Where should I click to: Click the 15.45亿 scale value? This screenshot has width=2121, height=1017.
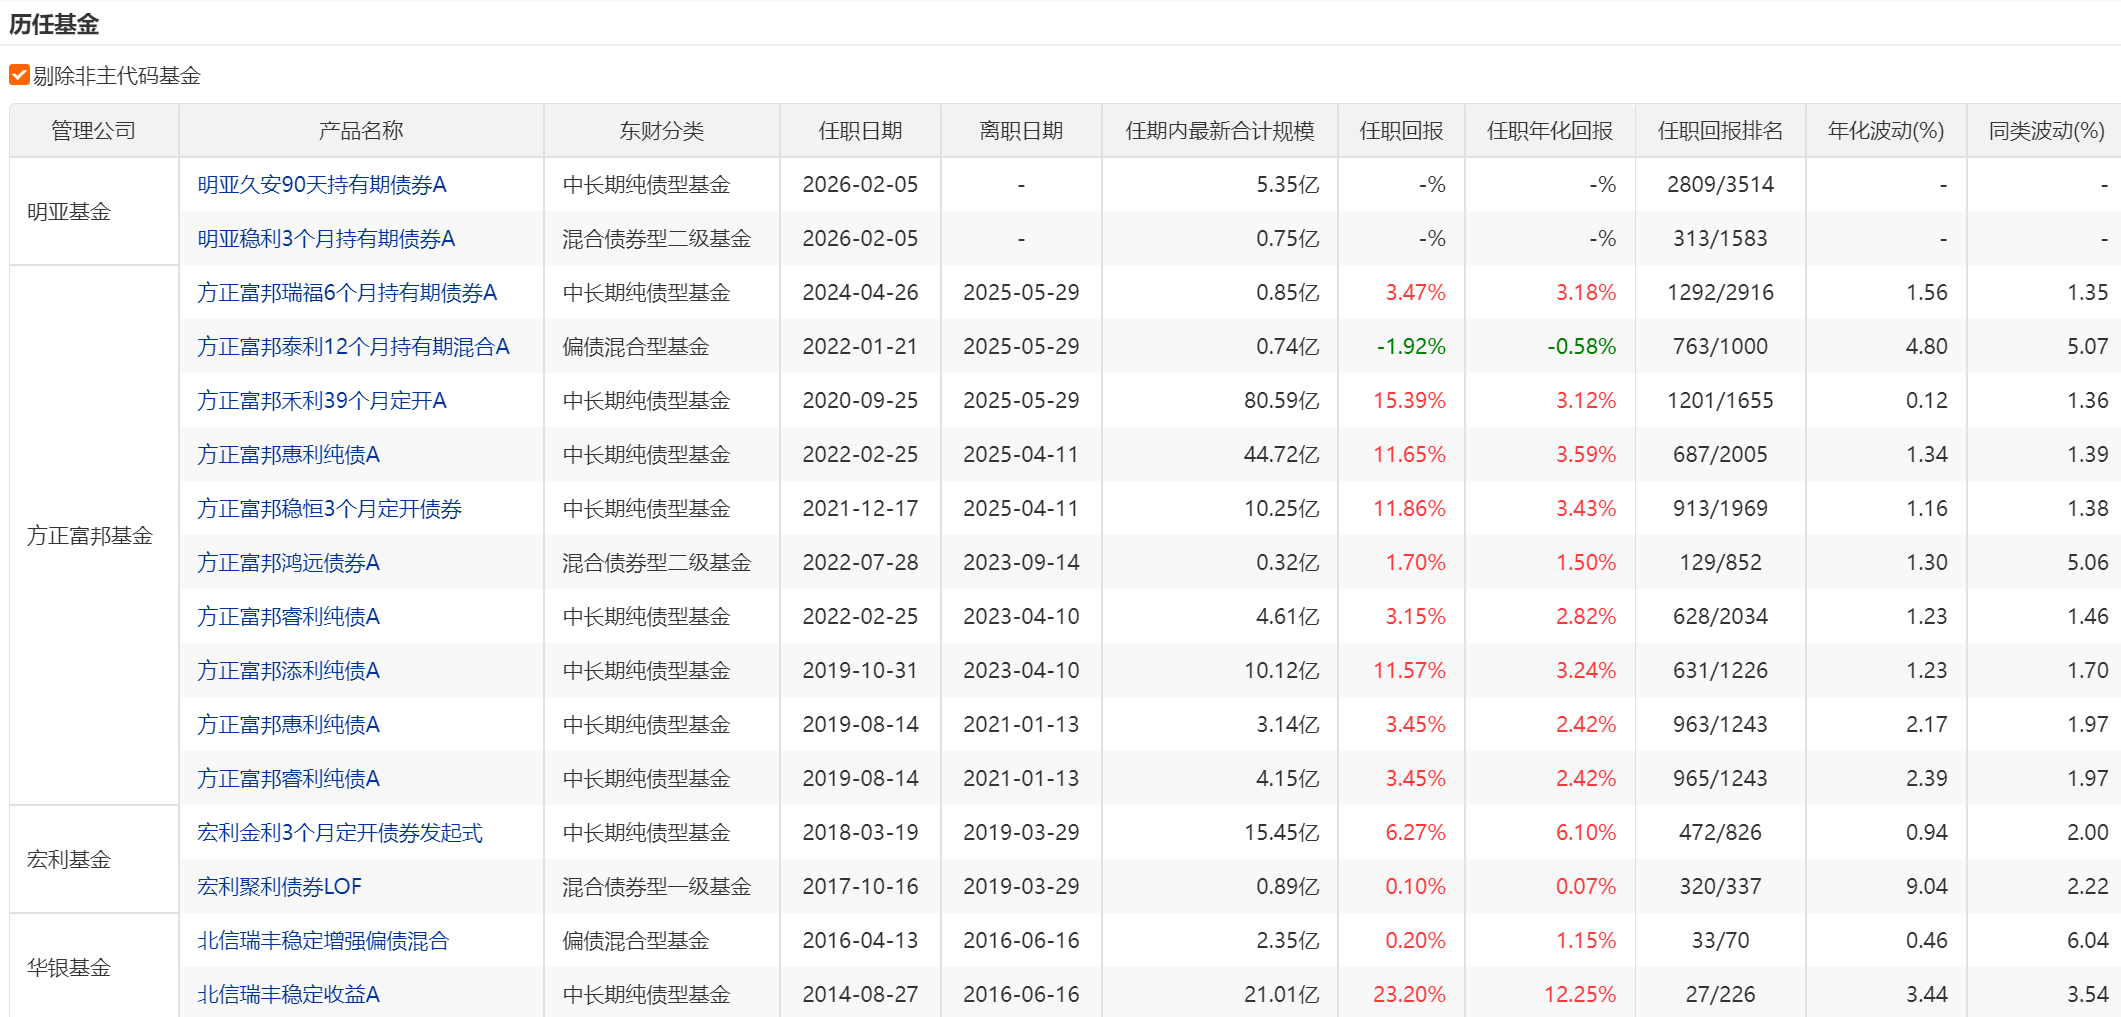pyautogui.click(x=1282, y=833)
